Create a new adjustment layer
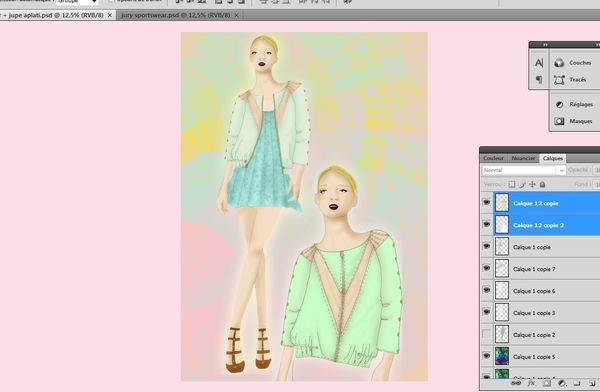The height and width of the screenshot is (392, 600). 562,383
